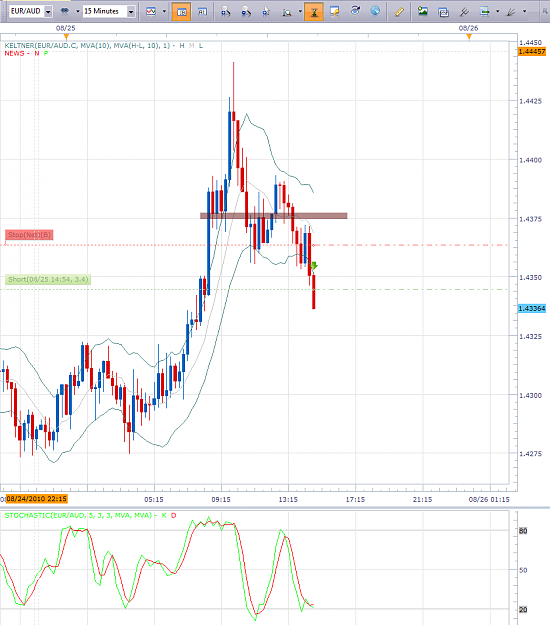This screenshot has width=550, height=625.
Task: Click the 05:15 time axis label
Action: click(x=154, y=499)
